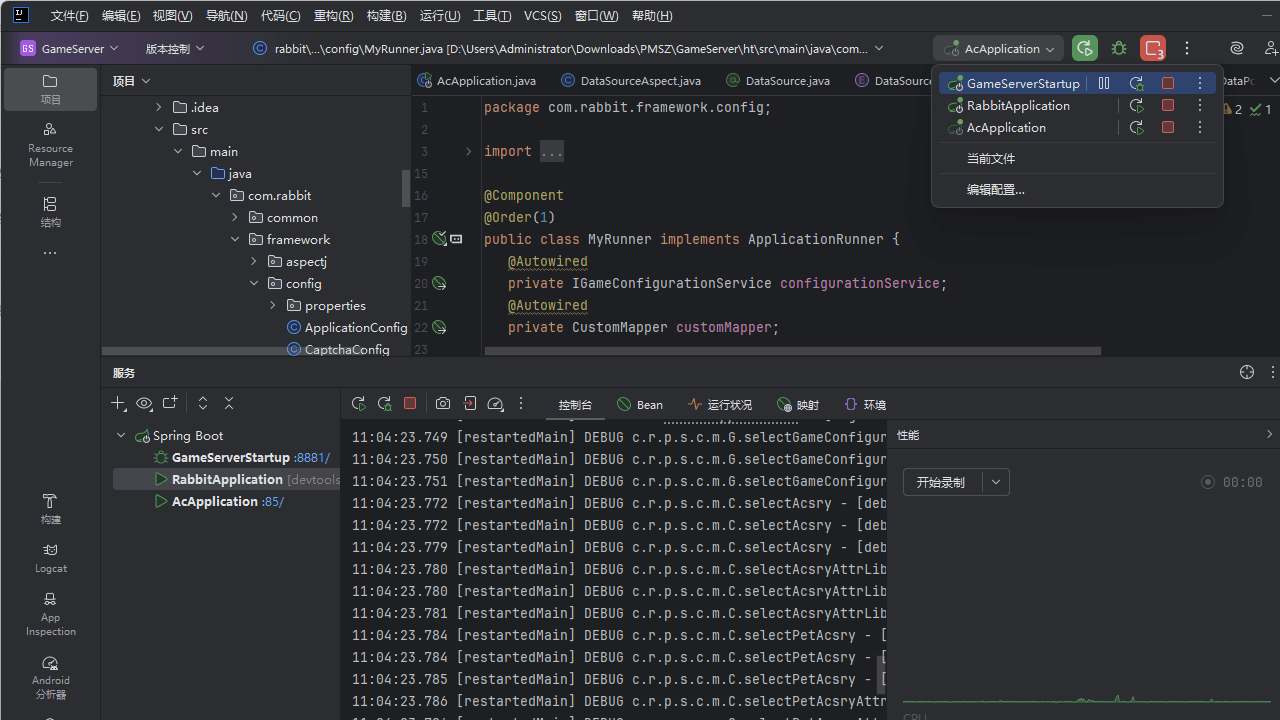Toggle the eye view options in Services
The width and height of the screenshot is (1280, 720).
coord(145,404)
